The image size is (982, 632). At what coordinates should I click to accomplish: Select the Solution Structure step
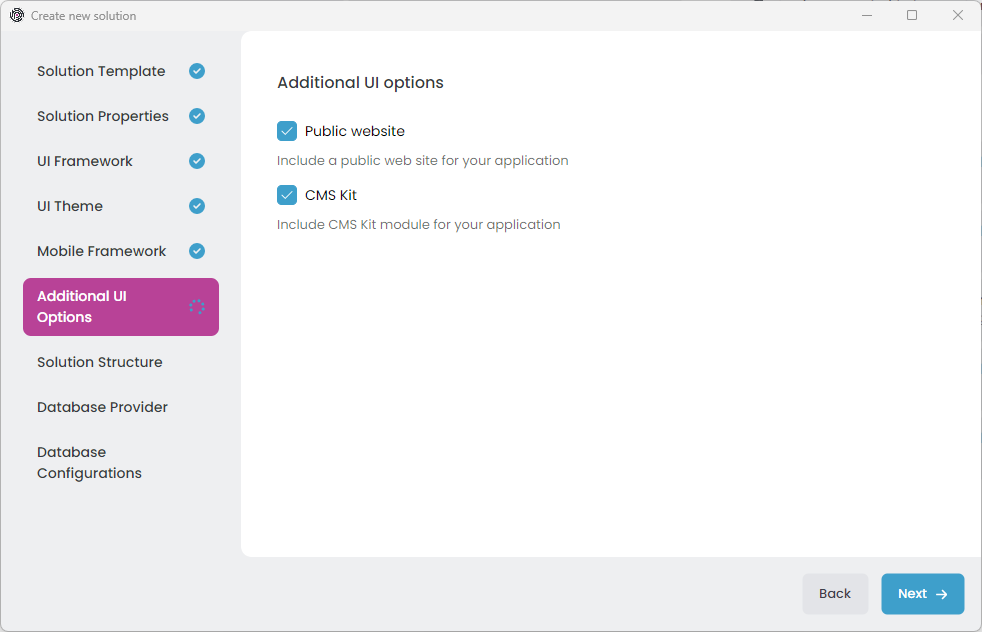point(100,362)
